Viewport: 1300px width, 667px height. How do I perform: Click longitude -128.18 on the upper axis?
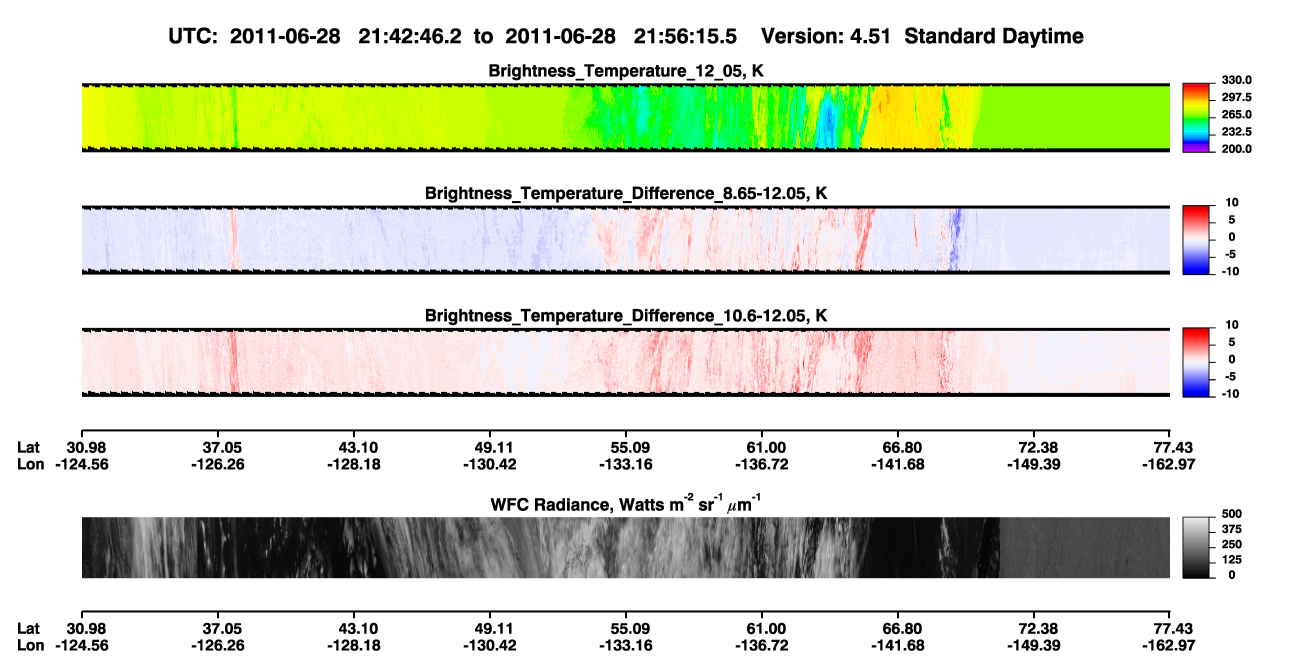tap(353, 464)
